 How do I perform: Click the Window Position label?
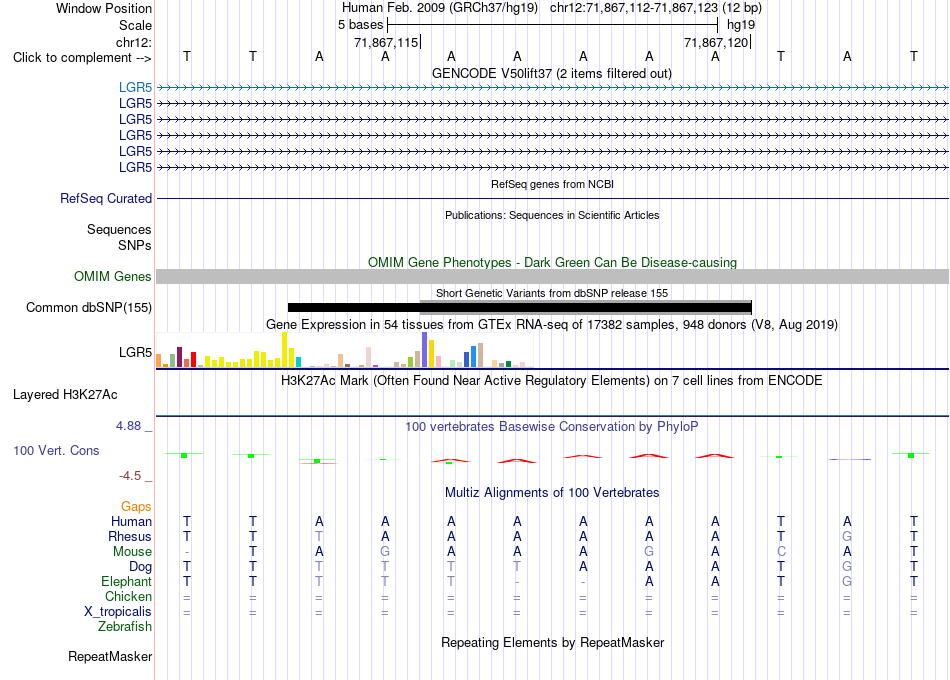[x=104, y=8]
